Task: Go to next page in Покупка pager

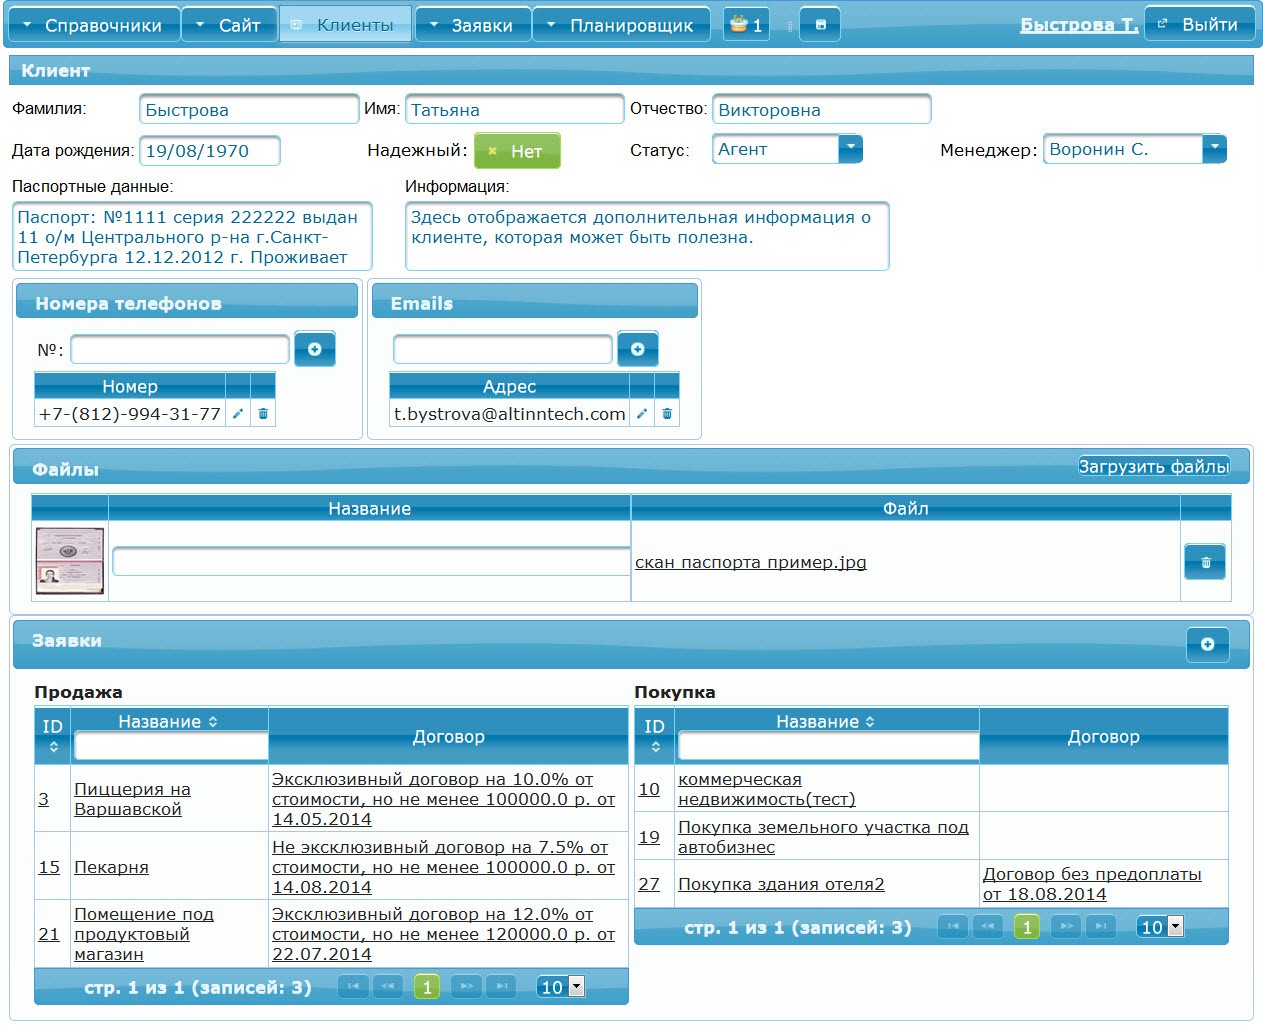Action: point(1066,926)
